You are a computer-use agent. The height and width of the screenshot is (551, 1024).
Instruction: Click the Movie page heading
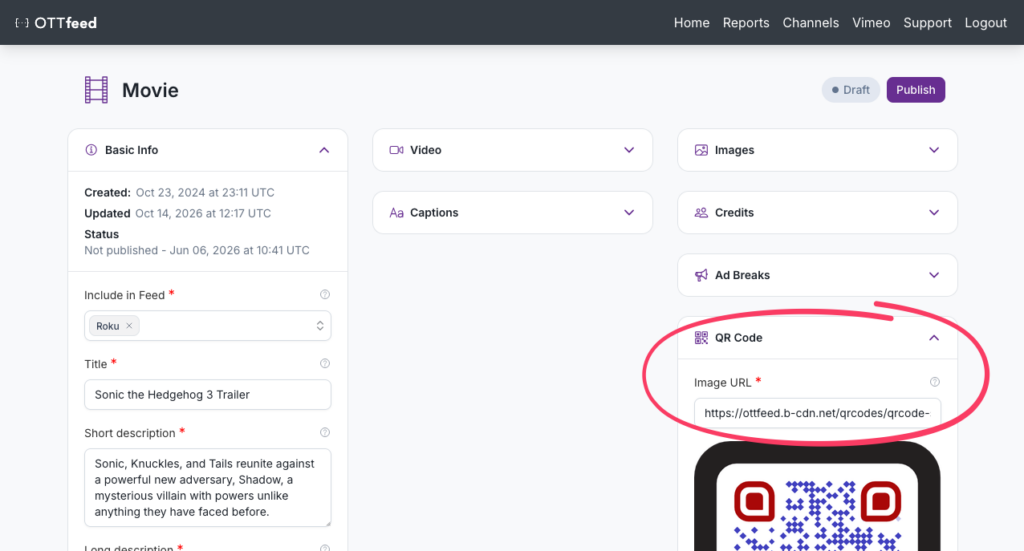pyautogui.click(x=150, y=90)
